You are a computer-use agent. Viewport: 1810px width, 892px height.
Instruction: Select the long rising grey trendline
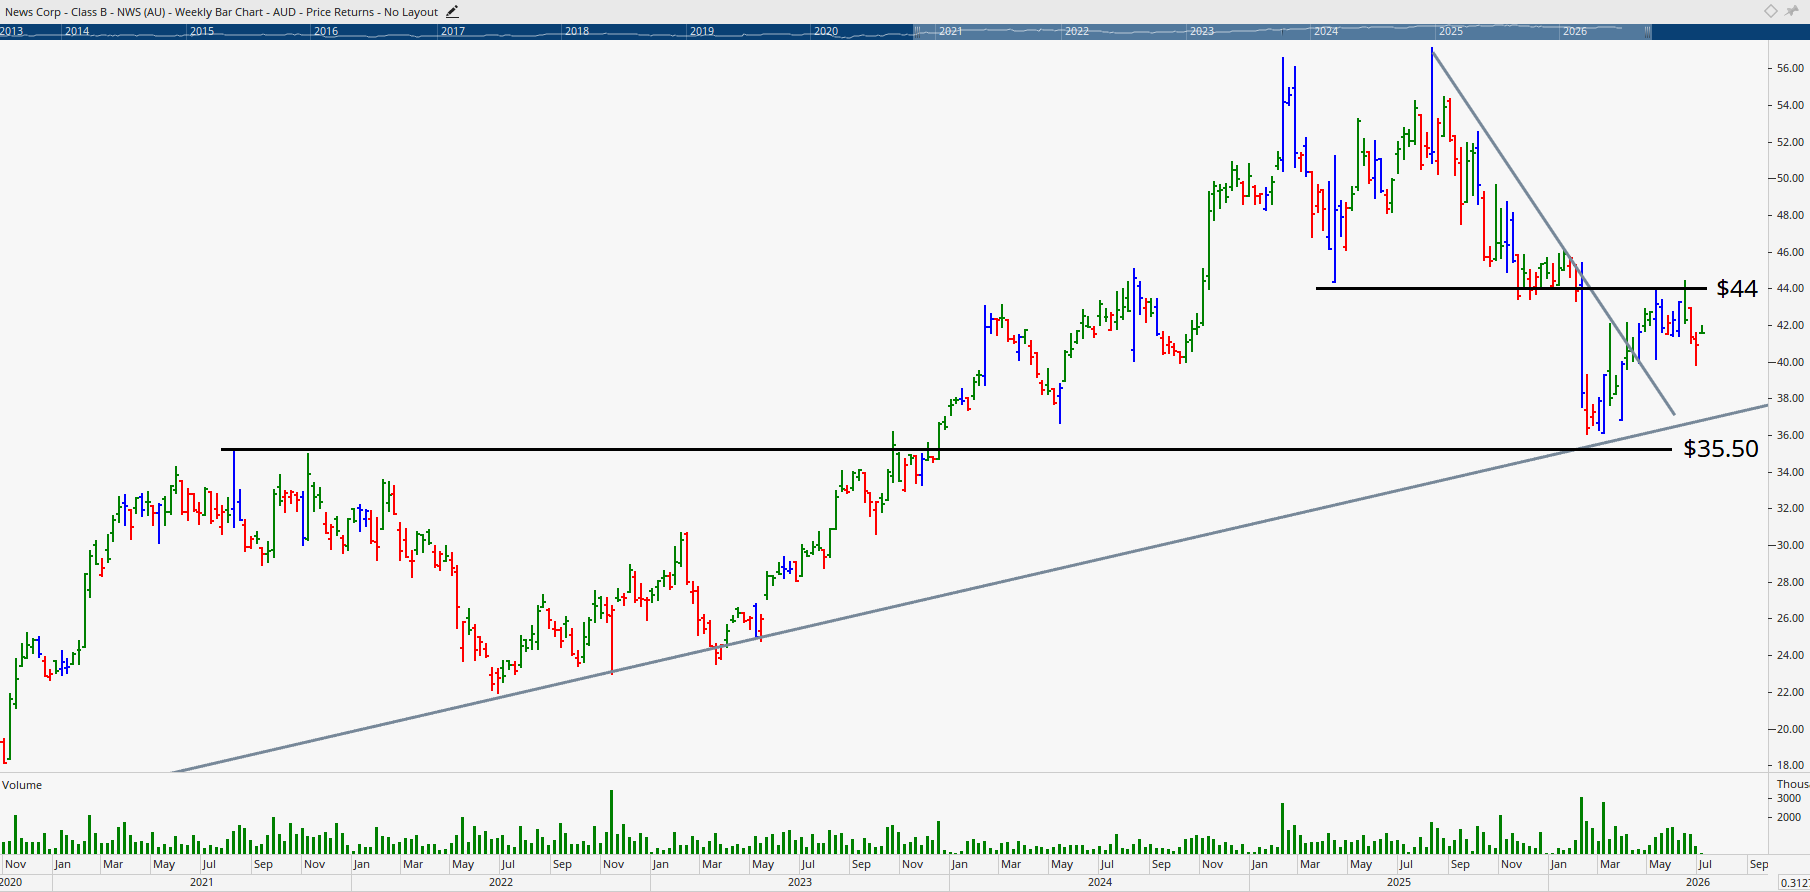coord(970,588)
